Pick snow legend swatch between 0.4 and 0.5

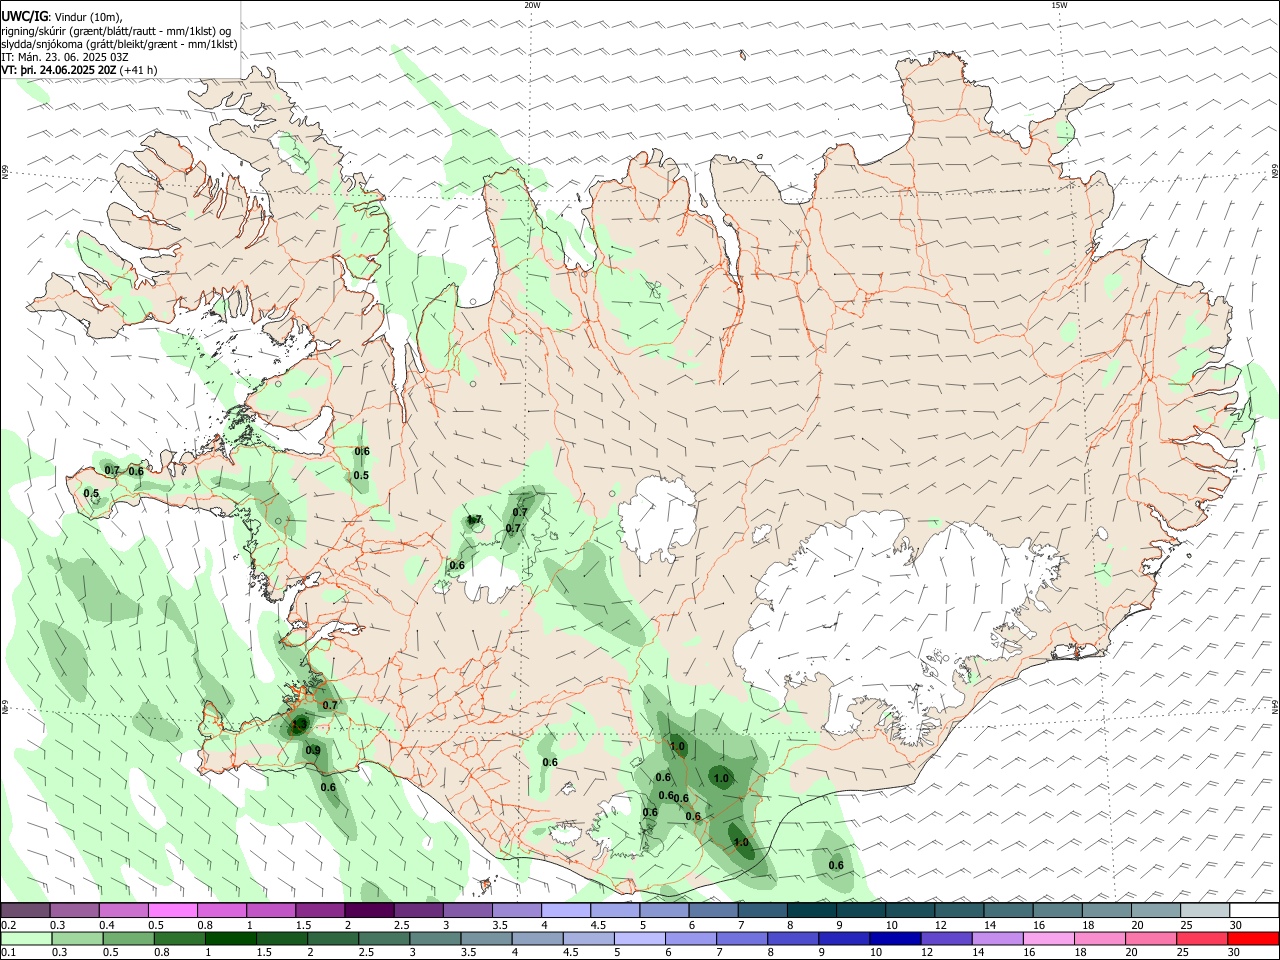(123, 911)
